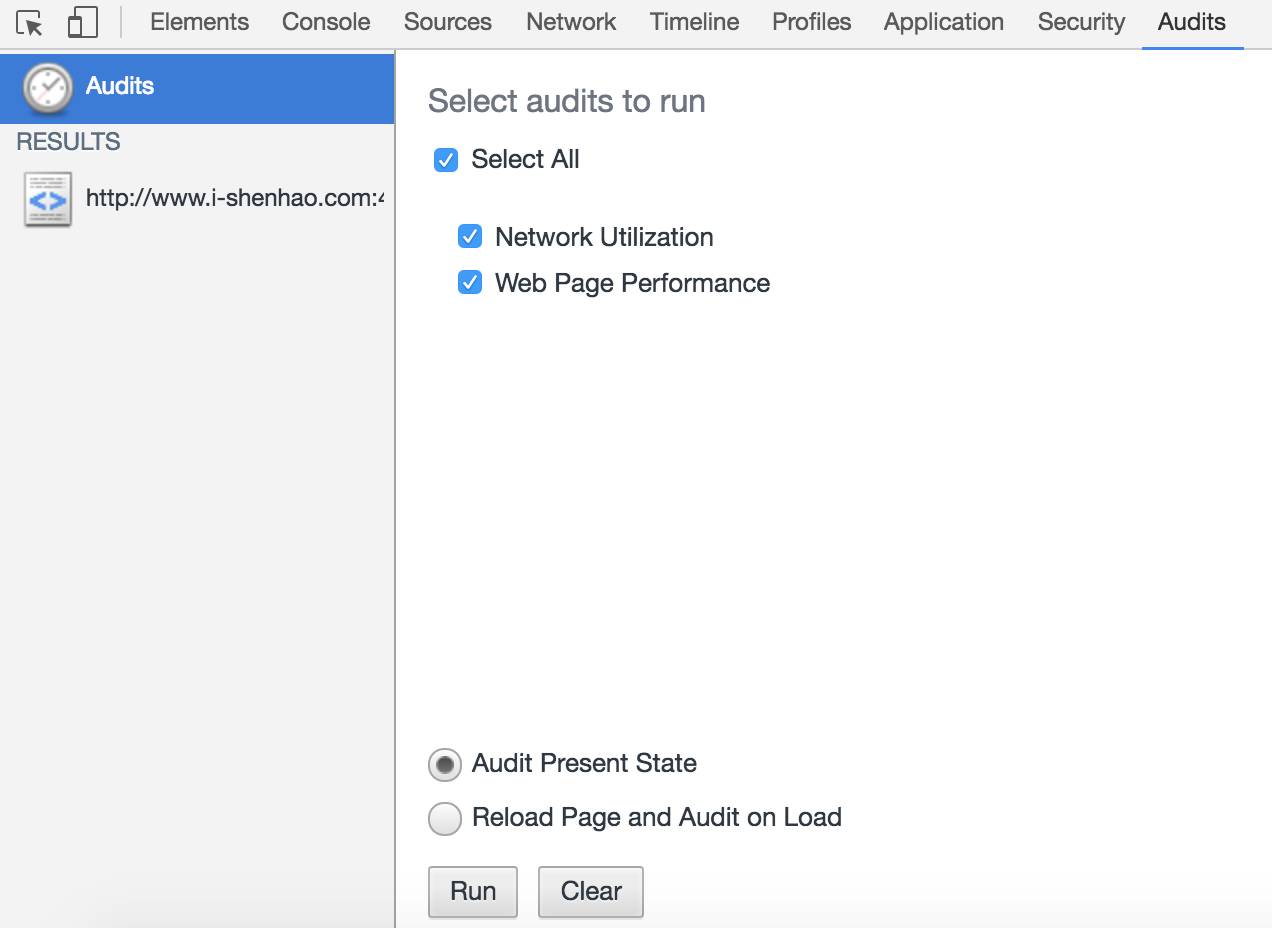Open the i-shenhao.com audit result
This screenshot has height=928, width=1272.
234,198
